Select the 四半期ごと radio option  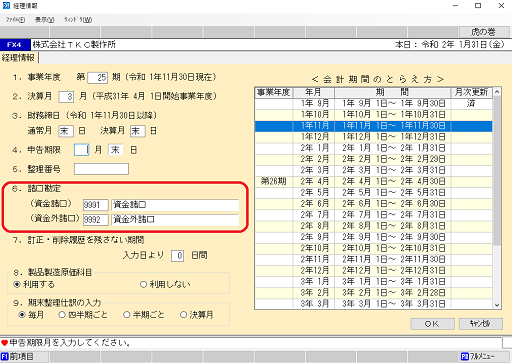point(62,315)
